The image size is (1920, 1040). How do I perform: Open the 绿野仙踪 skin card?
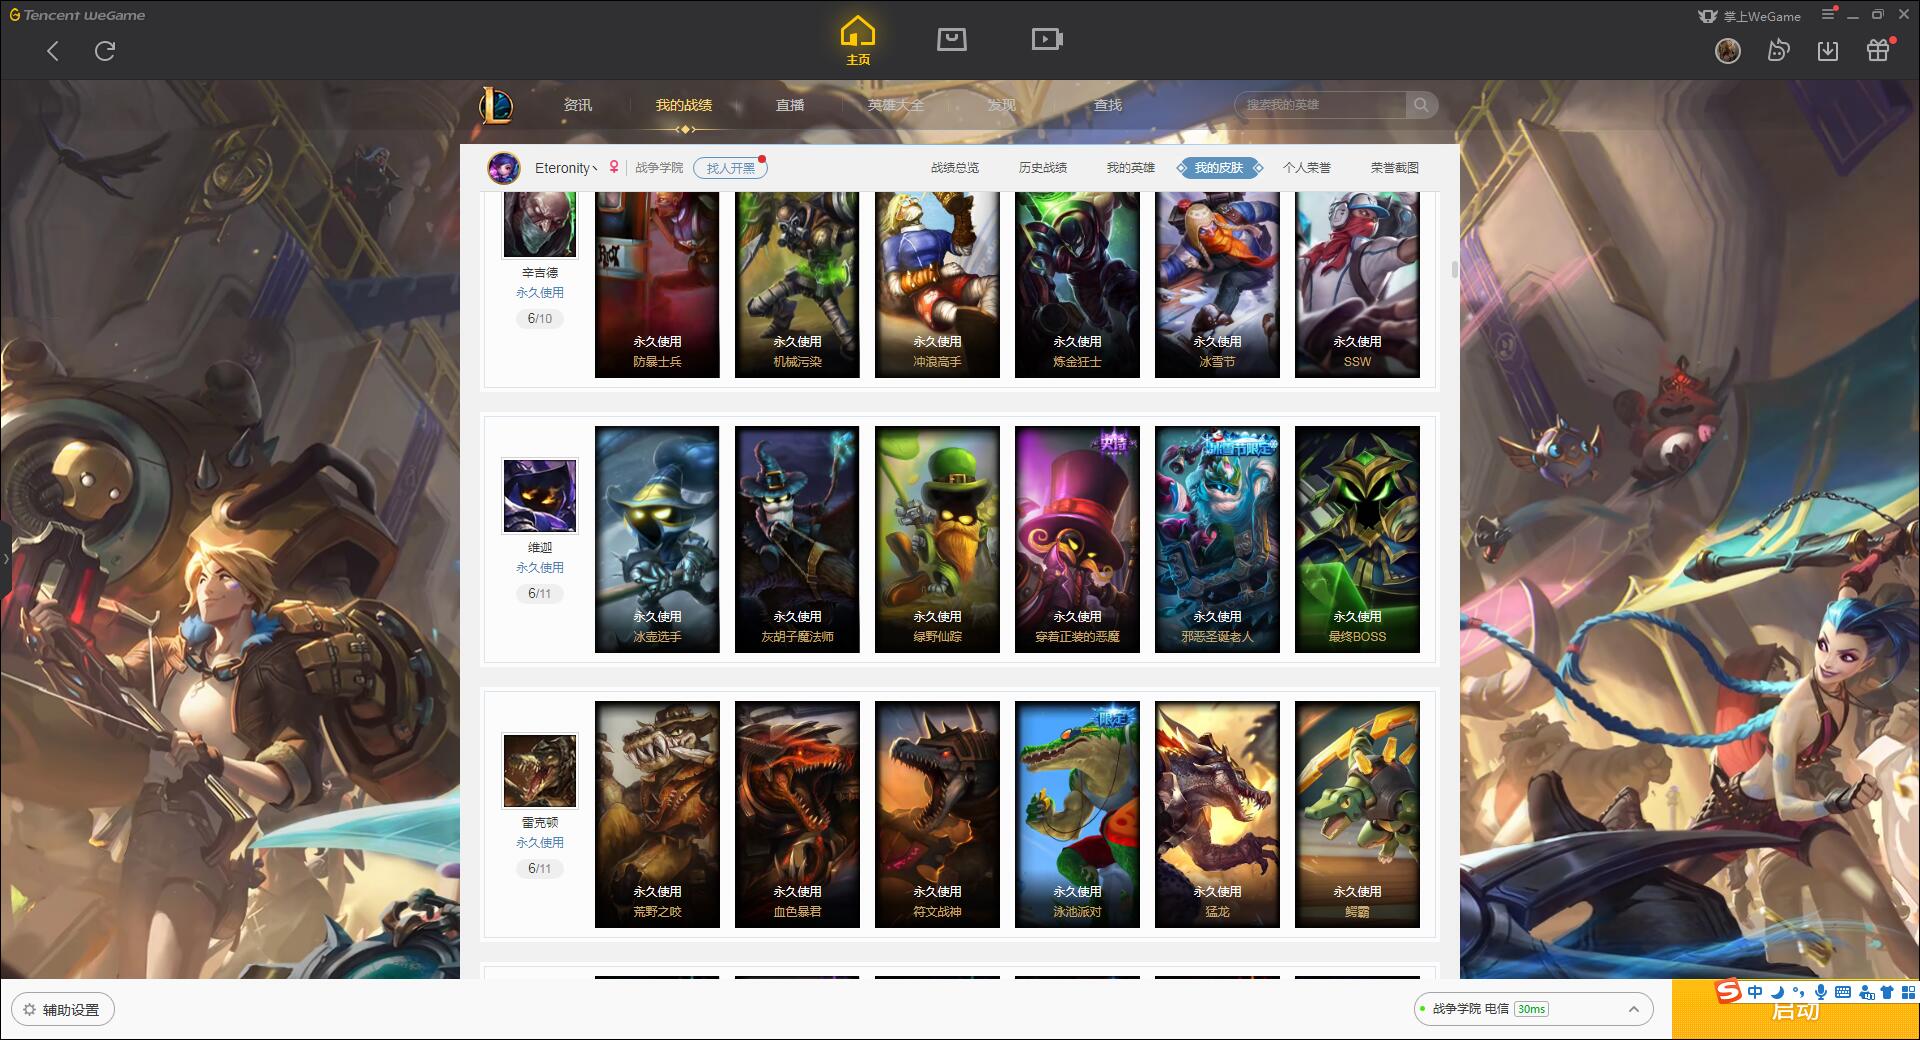[x=937, y=540]
